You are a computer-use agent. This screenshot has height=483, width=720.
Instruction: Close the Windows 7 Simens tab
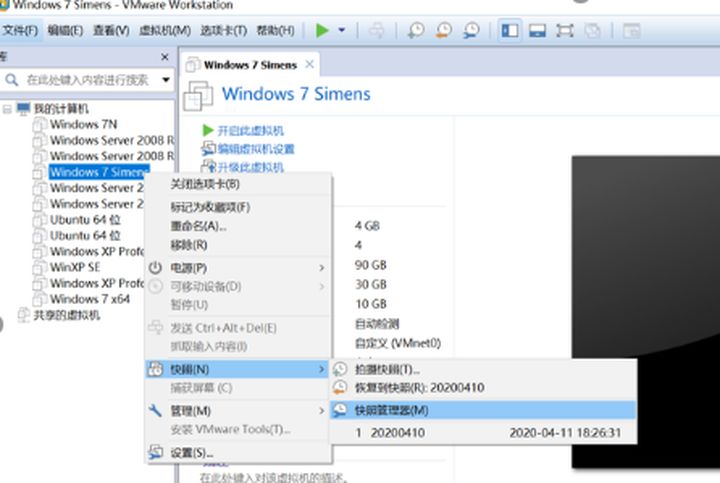tap(310, 64)
